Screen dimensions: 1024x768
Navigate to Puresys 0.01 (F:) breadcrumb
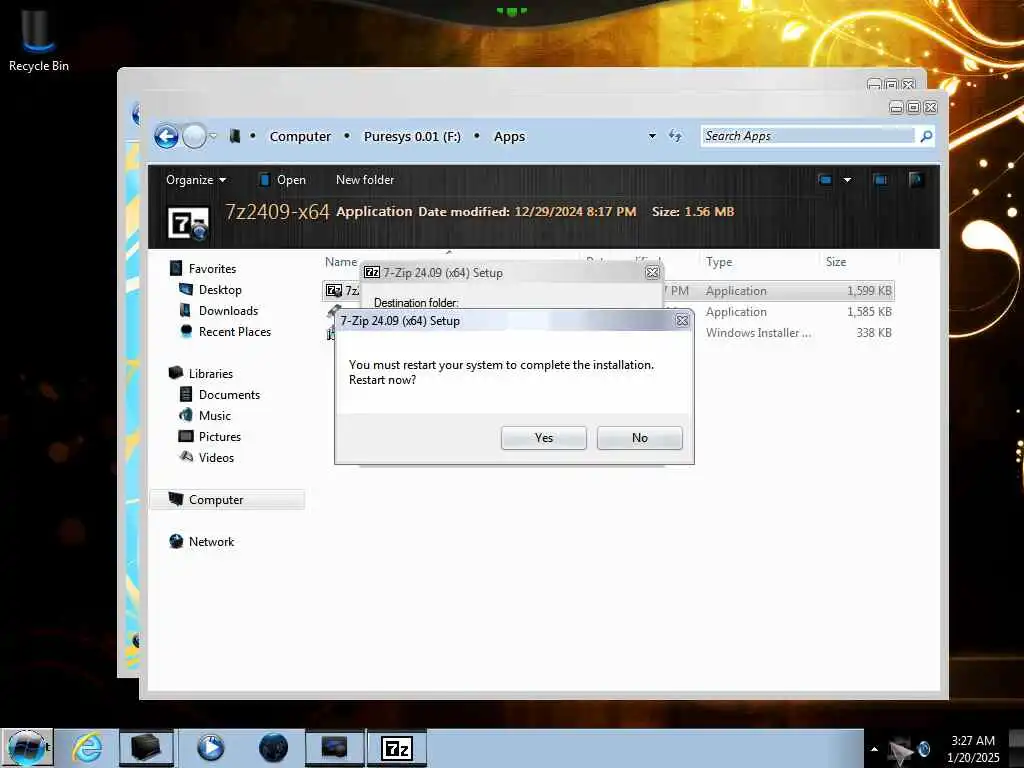pyautogui.click(x=412, y=136)
